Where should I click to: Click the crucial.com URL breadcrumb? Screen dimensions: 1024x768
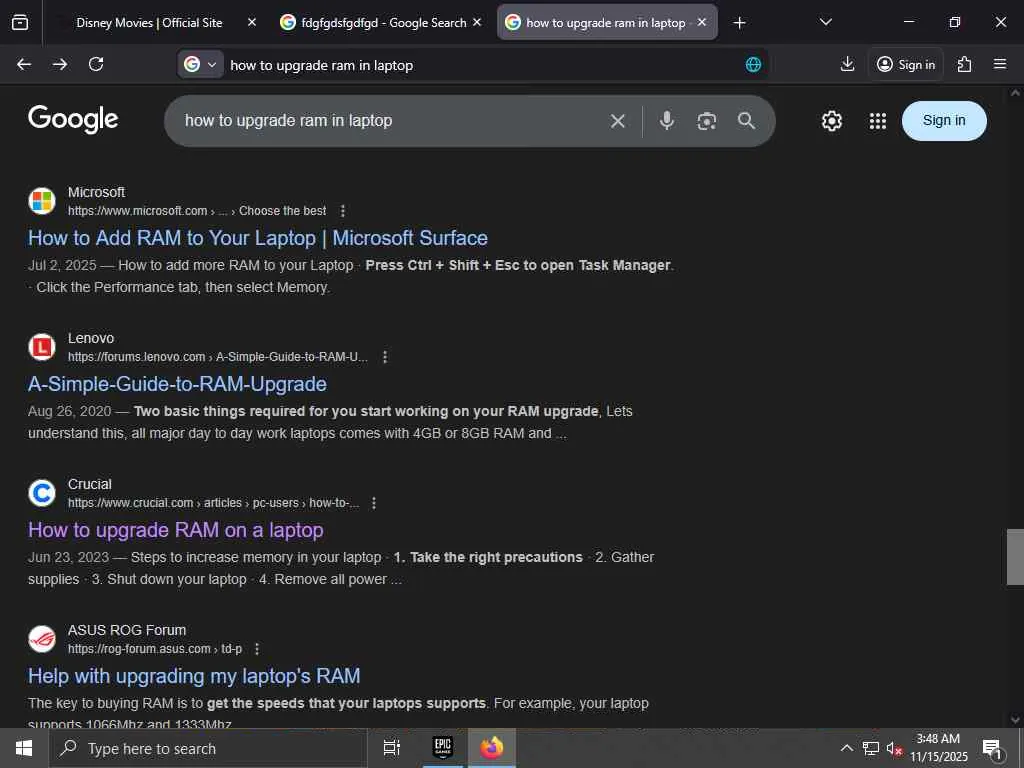(x=214, y=503)
